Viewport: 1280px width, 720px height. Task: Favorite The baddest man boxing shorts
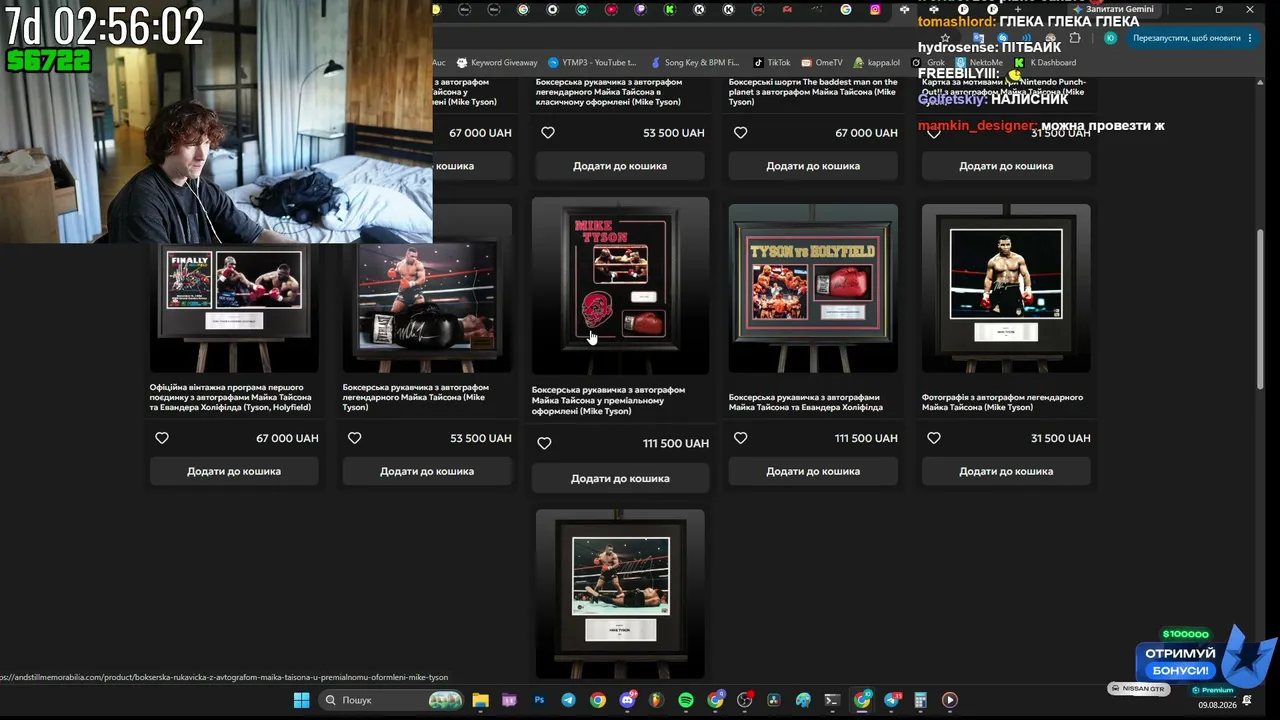click(740, 132)
